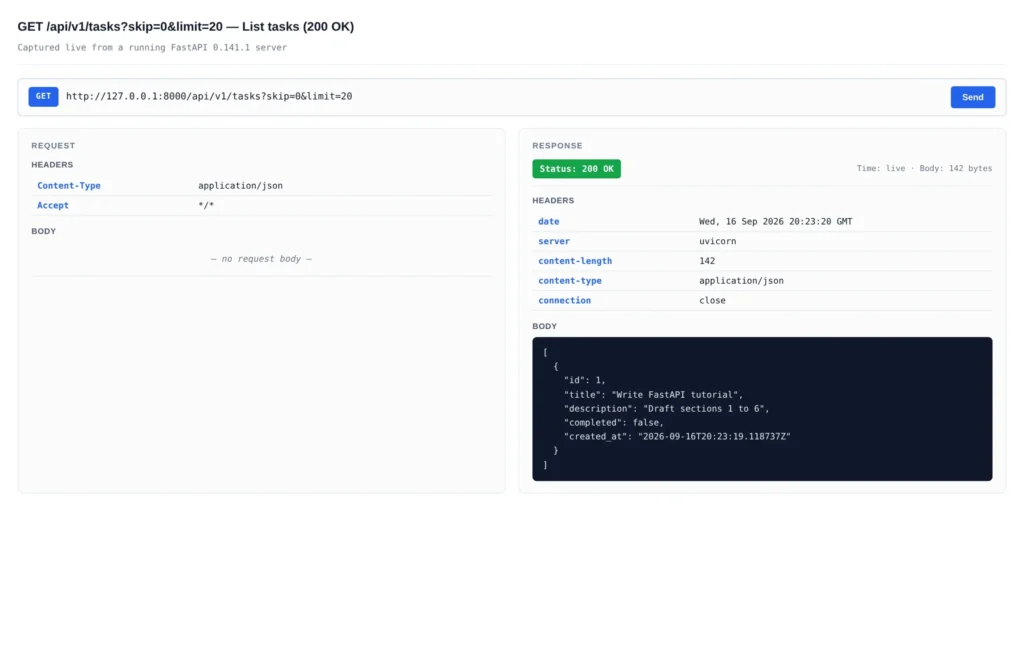Click the 'no request body' placeholder text

[261, 258]
